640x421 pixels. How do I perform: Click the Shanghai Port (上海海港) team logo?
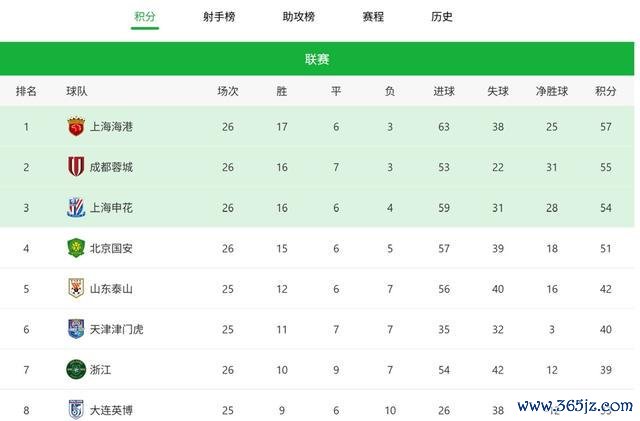pyautogui.click(x=76, y=127)
